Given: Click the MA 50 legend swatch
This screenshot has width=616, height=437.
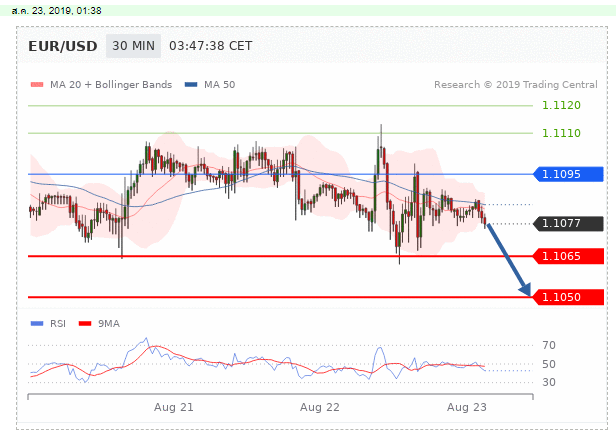Looking at the screenshot, I should 191,84.
